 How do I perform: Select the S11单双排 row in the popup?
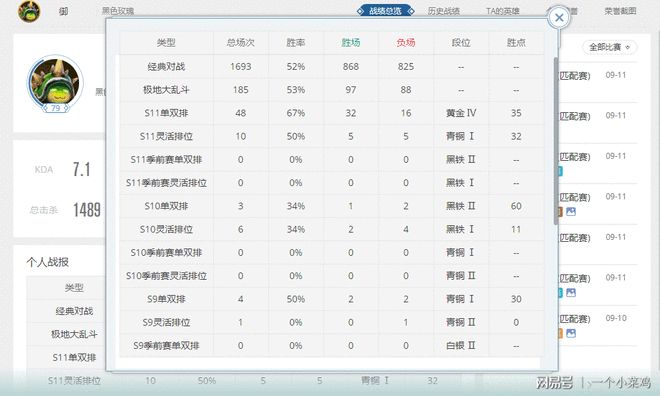[332, 113]
